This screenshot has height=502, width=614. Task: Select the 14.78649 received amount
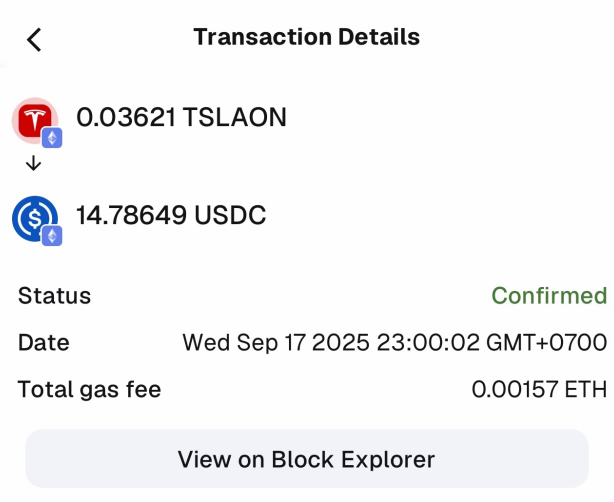click(132, 215)
